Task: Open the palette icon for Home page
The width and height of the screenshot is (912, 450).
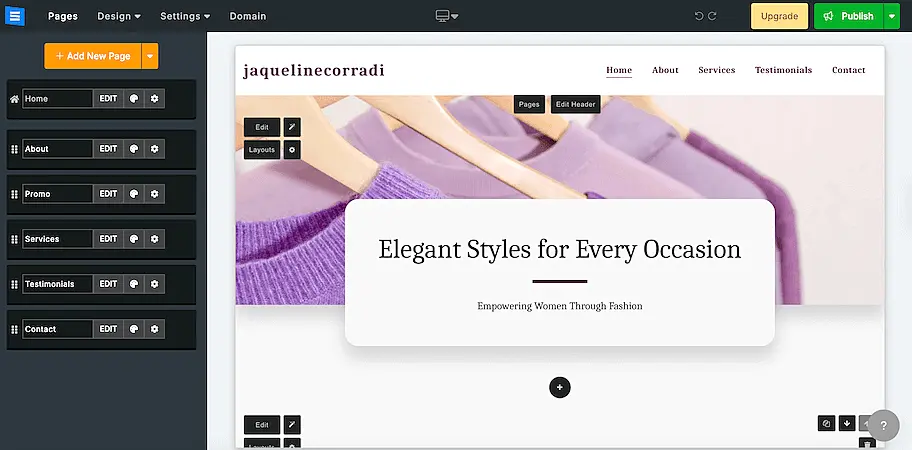Action: tap(134, 99)
